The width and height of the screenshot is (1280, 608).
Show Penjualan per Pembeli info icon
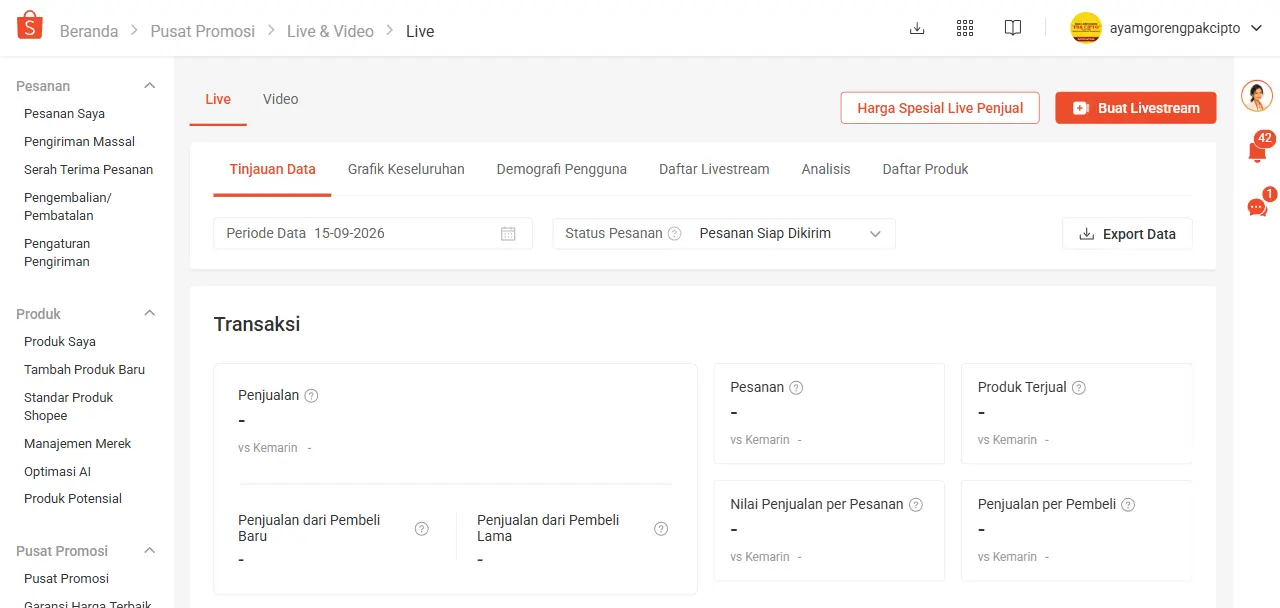(x=1128, y=505)
